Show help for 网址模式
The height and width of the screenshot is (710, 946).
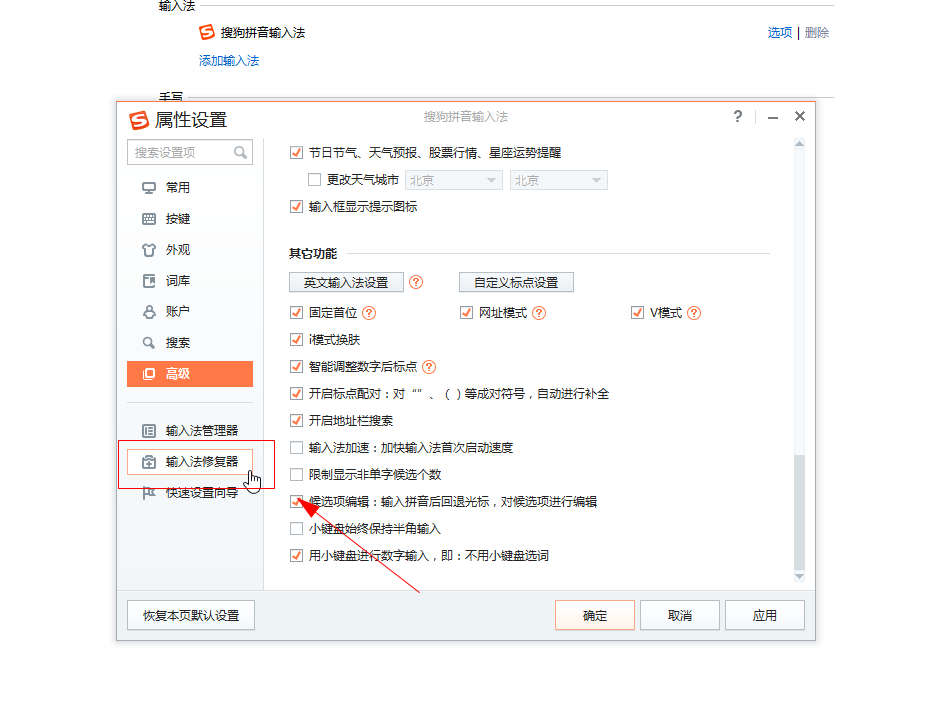(x=539, y=313)
